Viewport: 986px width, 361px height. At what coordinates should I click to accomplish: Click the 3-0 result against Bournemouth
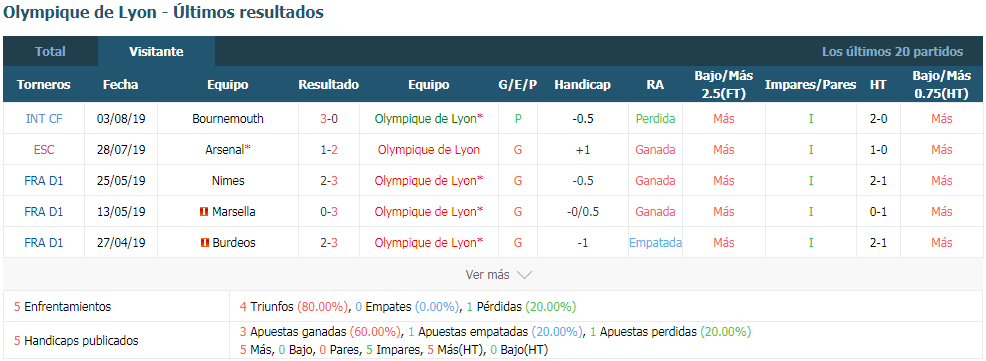pyautogui.click(x=329, y=118)
